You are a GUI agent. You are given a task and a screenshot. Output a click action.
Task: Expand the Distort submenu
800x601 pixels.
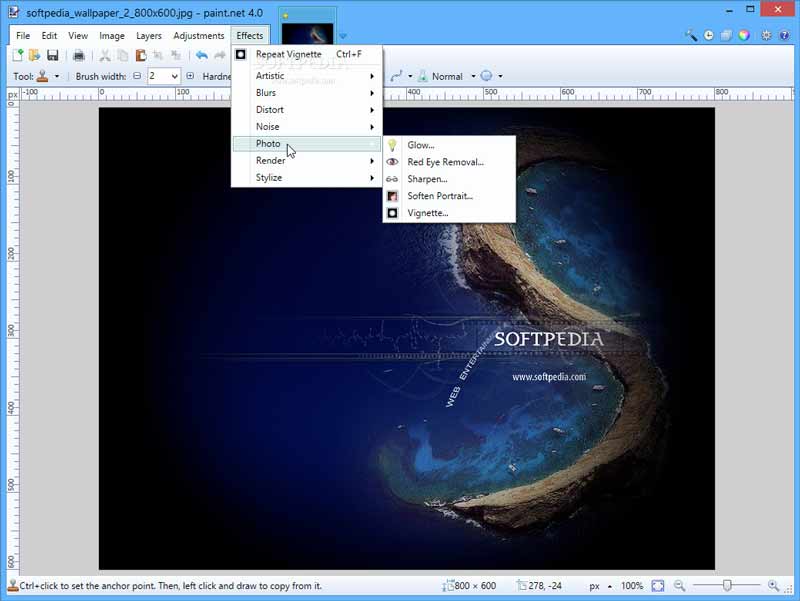pyautogui.click(x=307, y=110)
